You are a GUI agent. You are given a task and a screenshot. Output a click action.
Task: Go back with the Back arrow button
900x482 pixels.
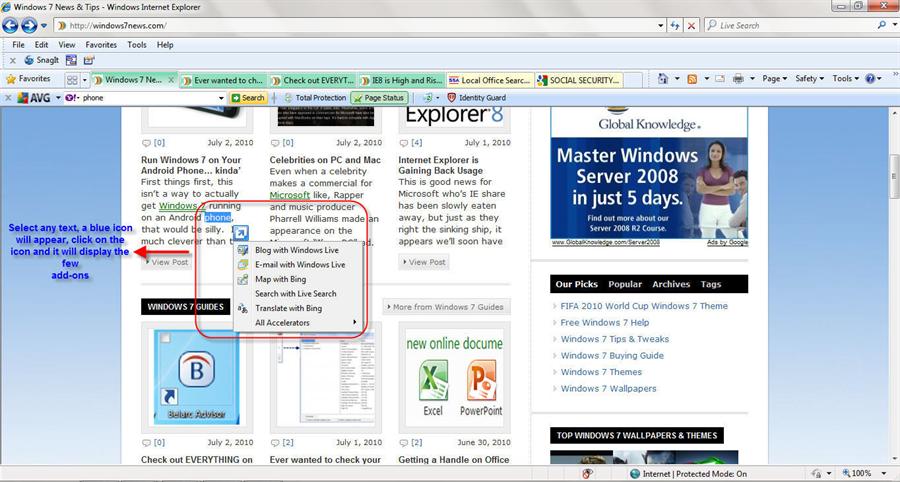(x=10, y=25)
